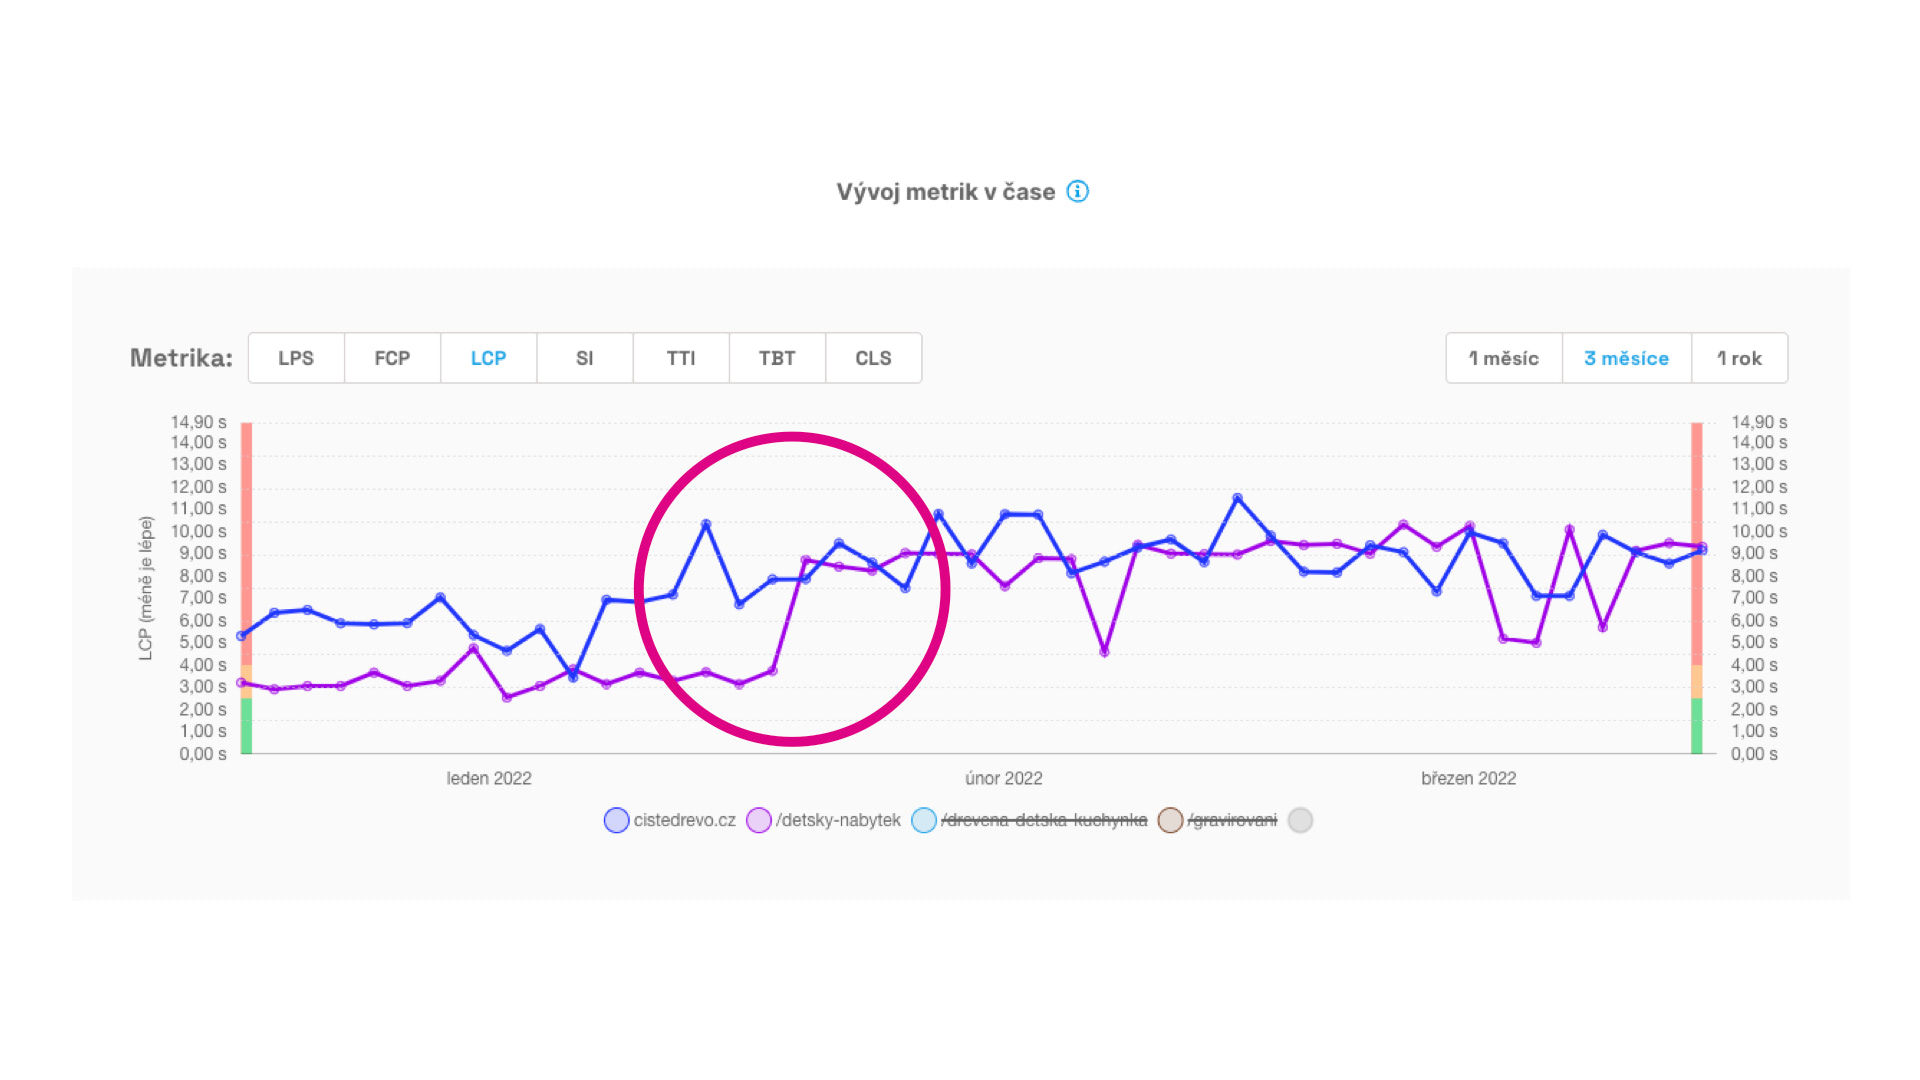Toggle the /detsky-nabytek legend circle

pyautogui.click(x=759, y=820)
